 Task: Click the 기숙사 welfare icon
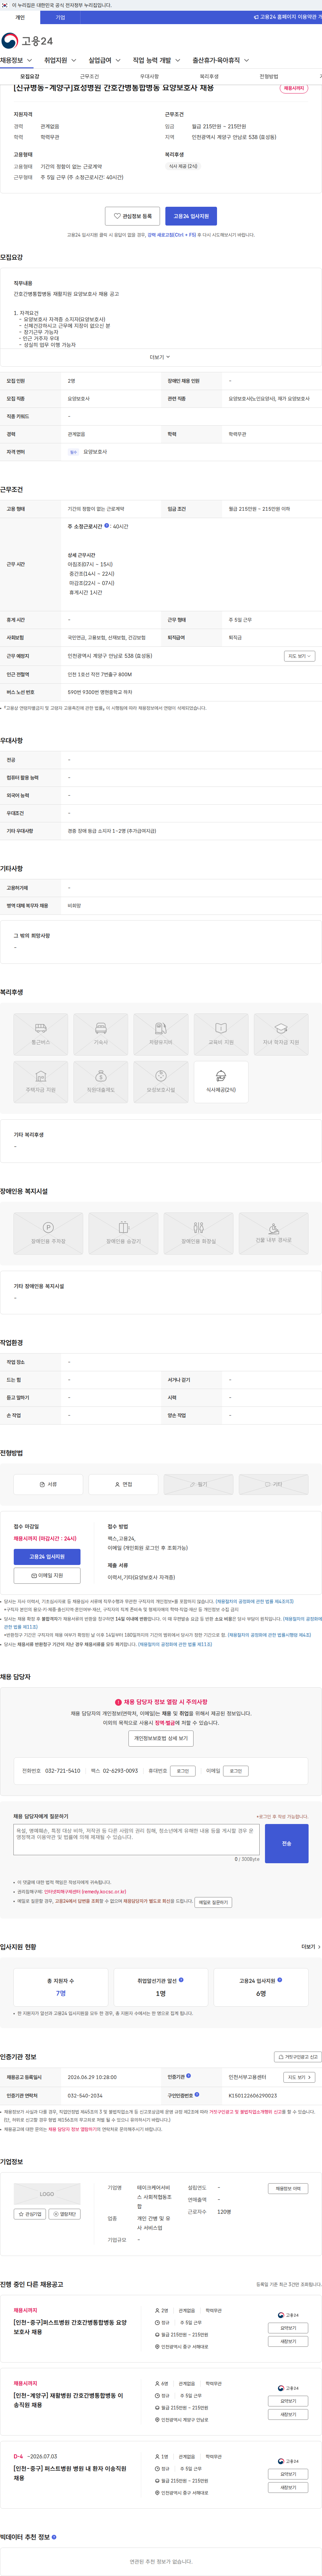click(x=101, y=1034)
